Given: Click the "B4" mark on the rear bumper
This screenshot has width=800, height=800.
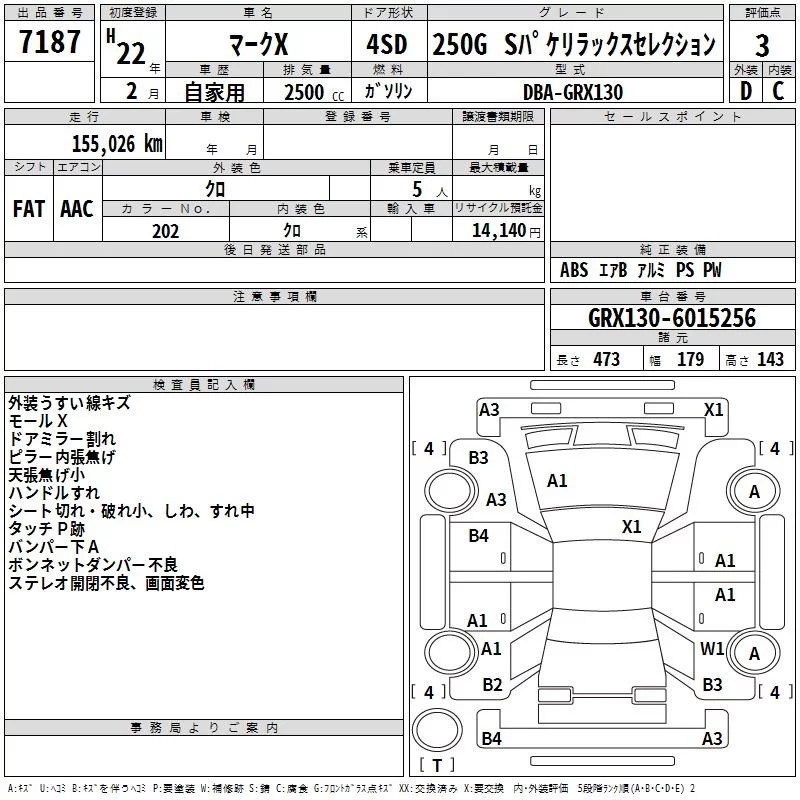Looking at the screenshot, I should tap(491, 738).
